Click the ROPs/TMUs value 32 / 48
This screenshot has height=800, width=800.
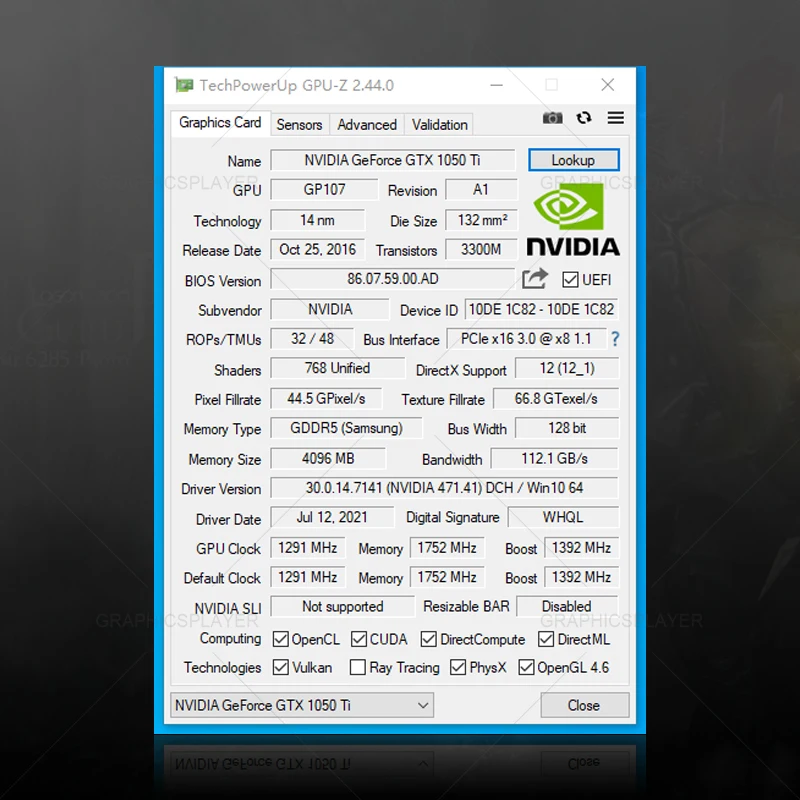click(312, 339)
